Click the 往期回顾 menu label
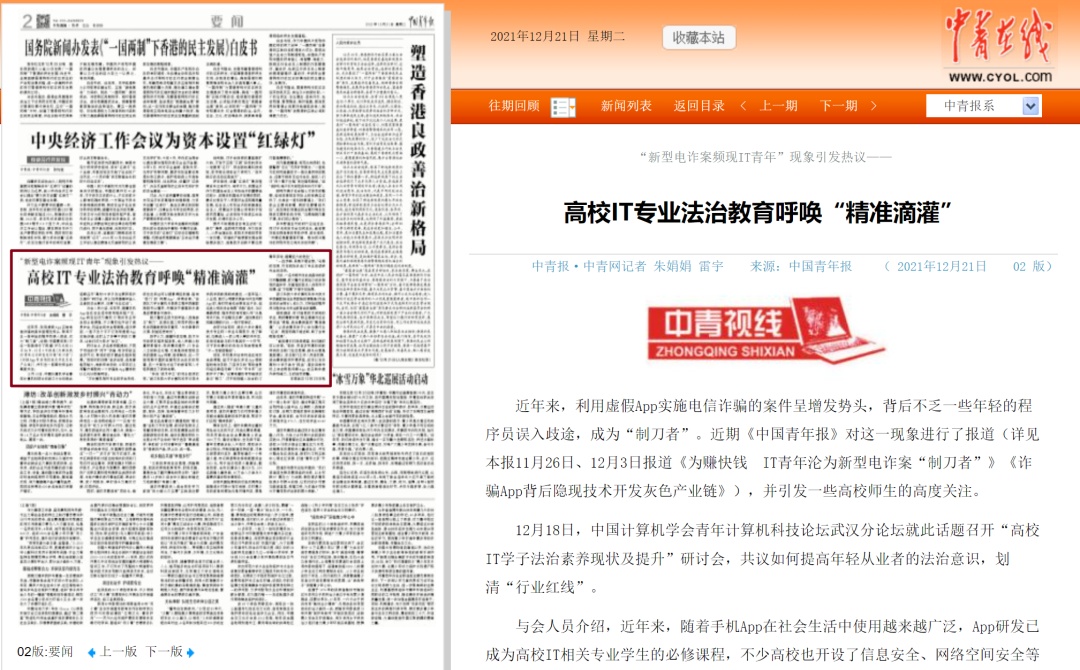 [x=513, y=106]
